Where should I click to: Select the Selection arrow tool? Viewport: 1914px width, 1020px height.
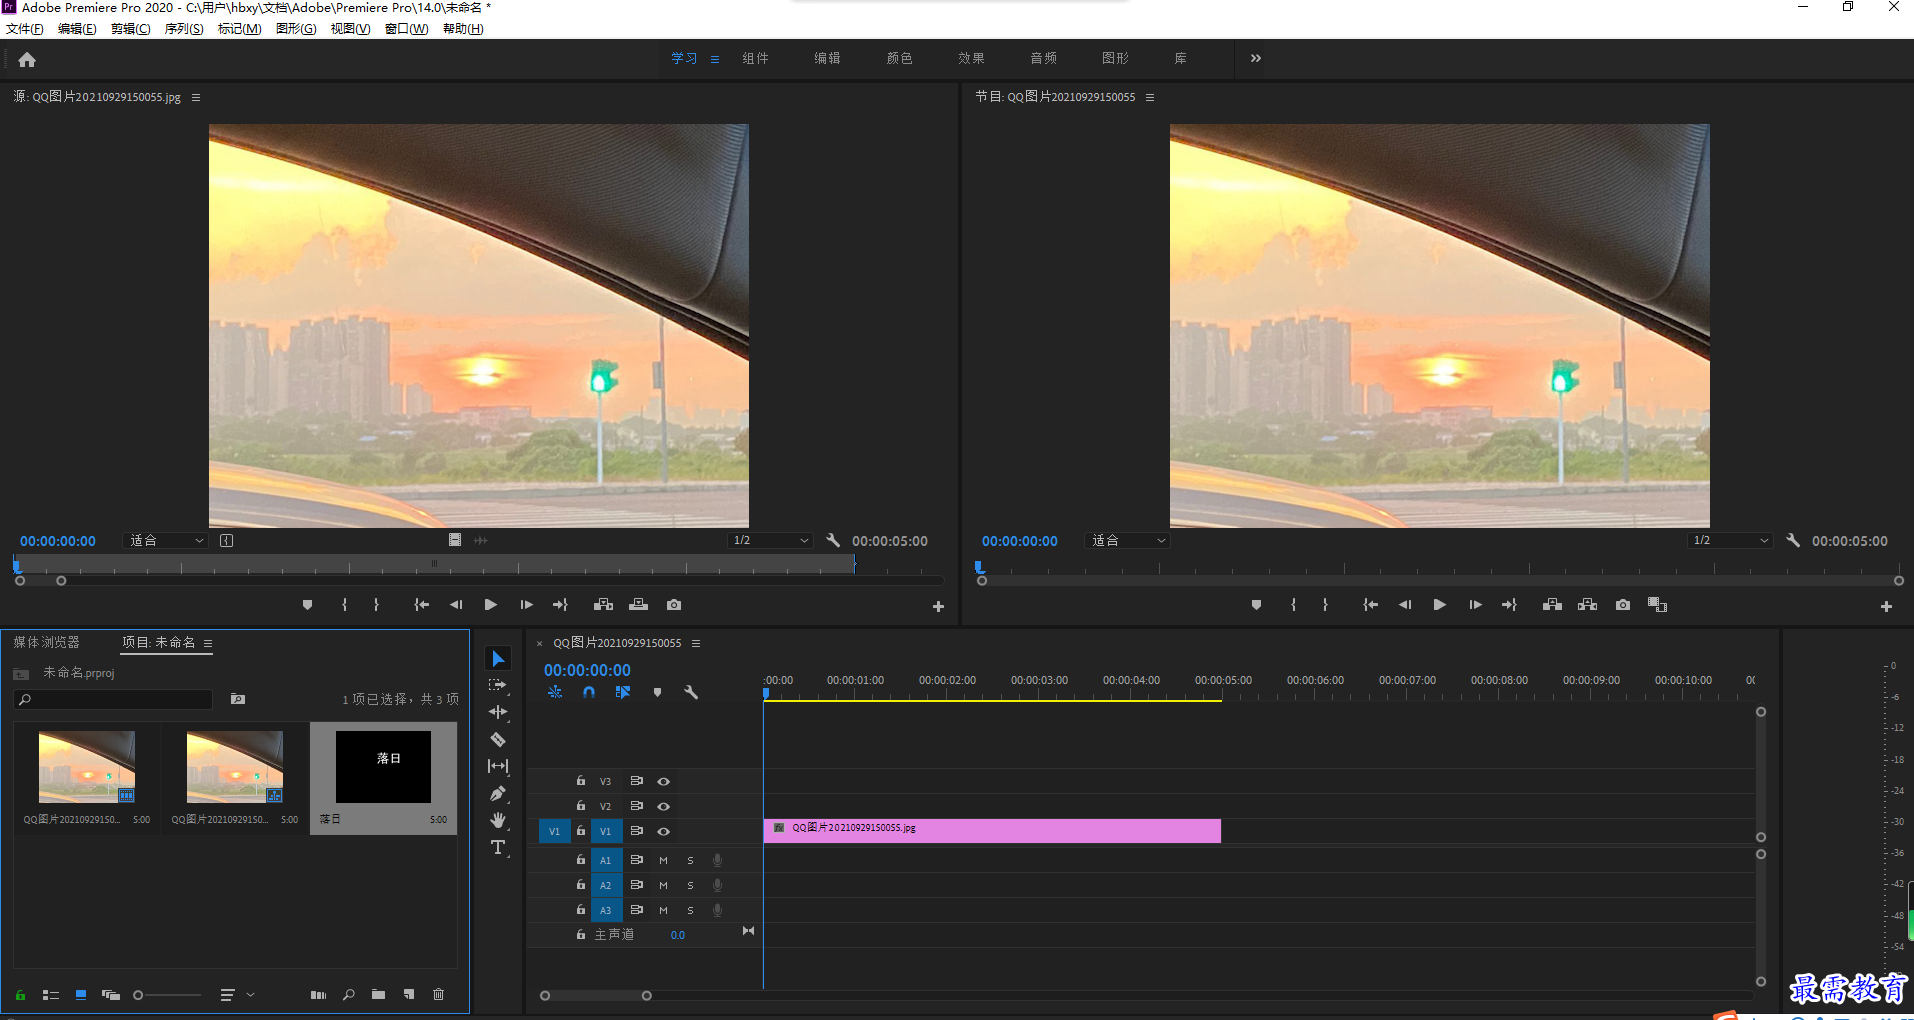pyautogui.click(x=498, y=658)
